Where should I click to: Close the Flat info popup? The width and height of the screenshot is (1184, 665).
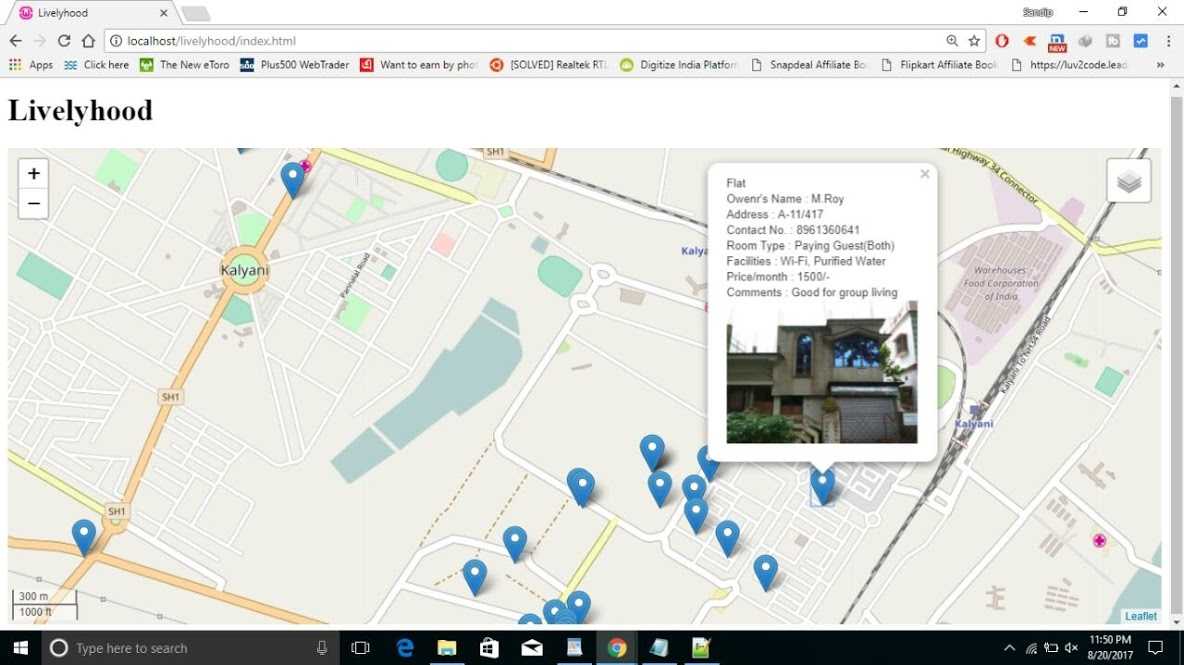(925, 174)
